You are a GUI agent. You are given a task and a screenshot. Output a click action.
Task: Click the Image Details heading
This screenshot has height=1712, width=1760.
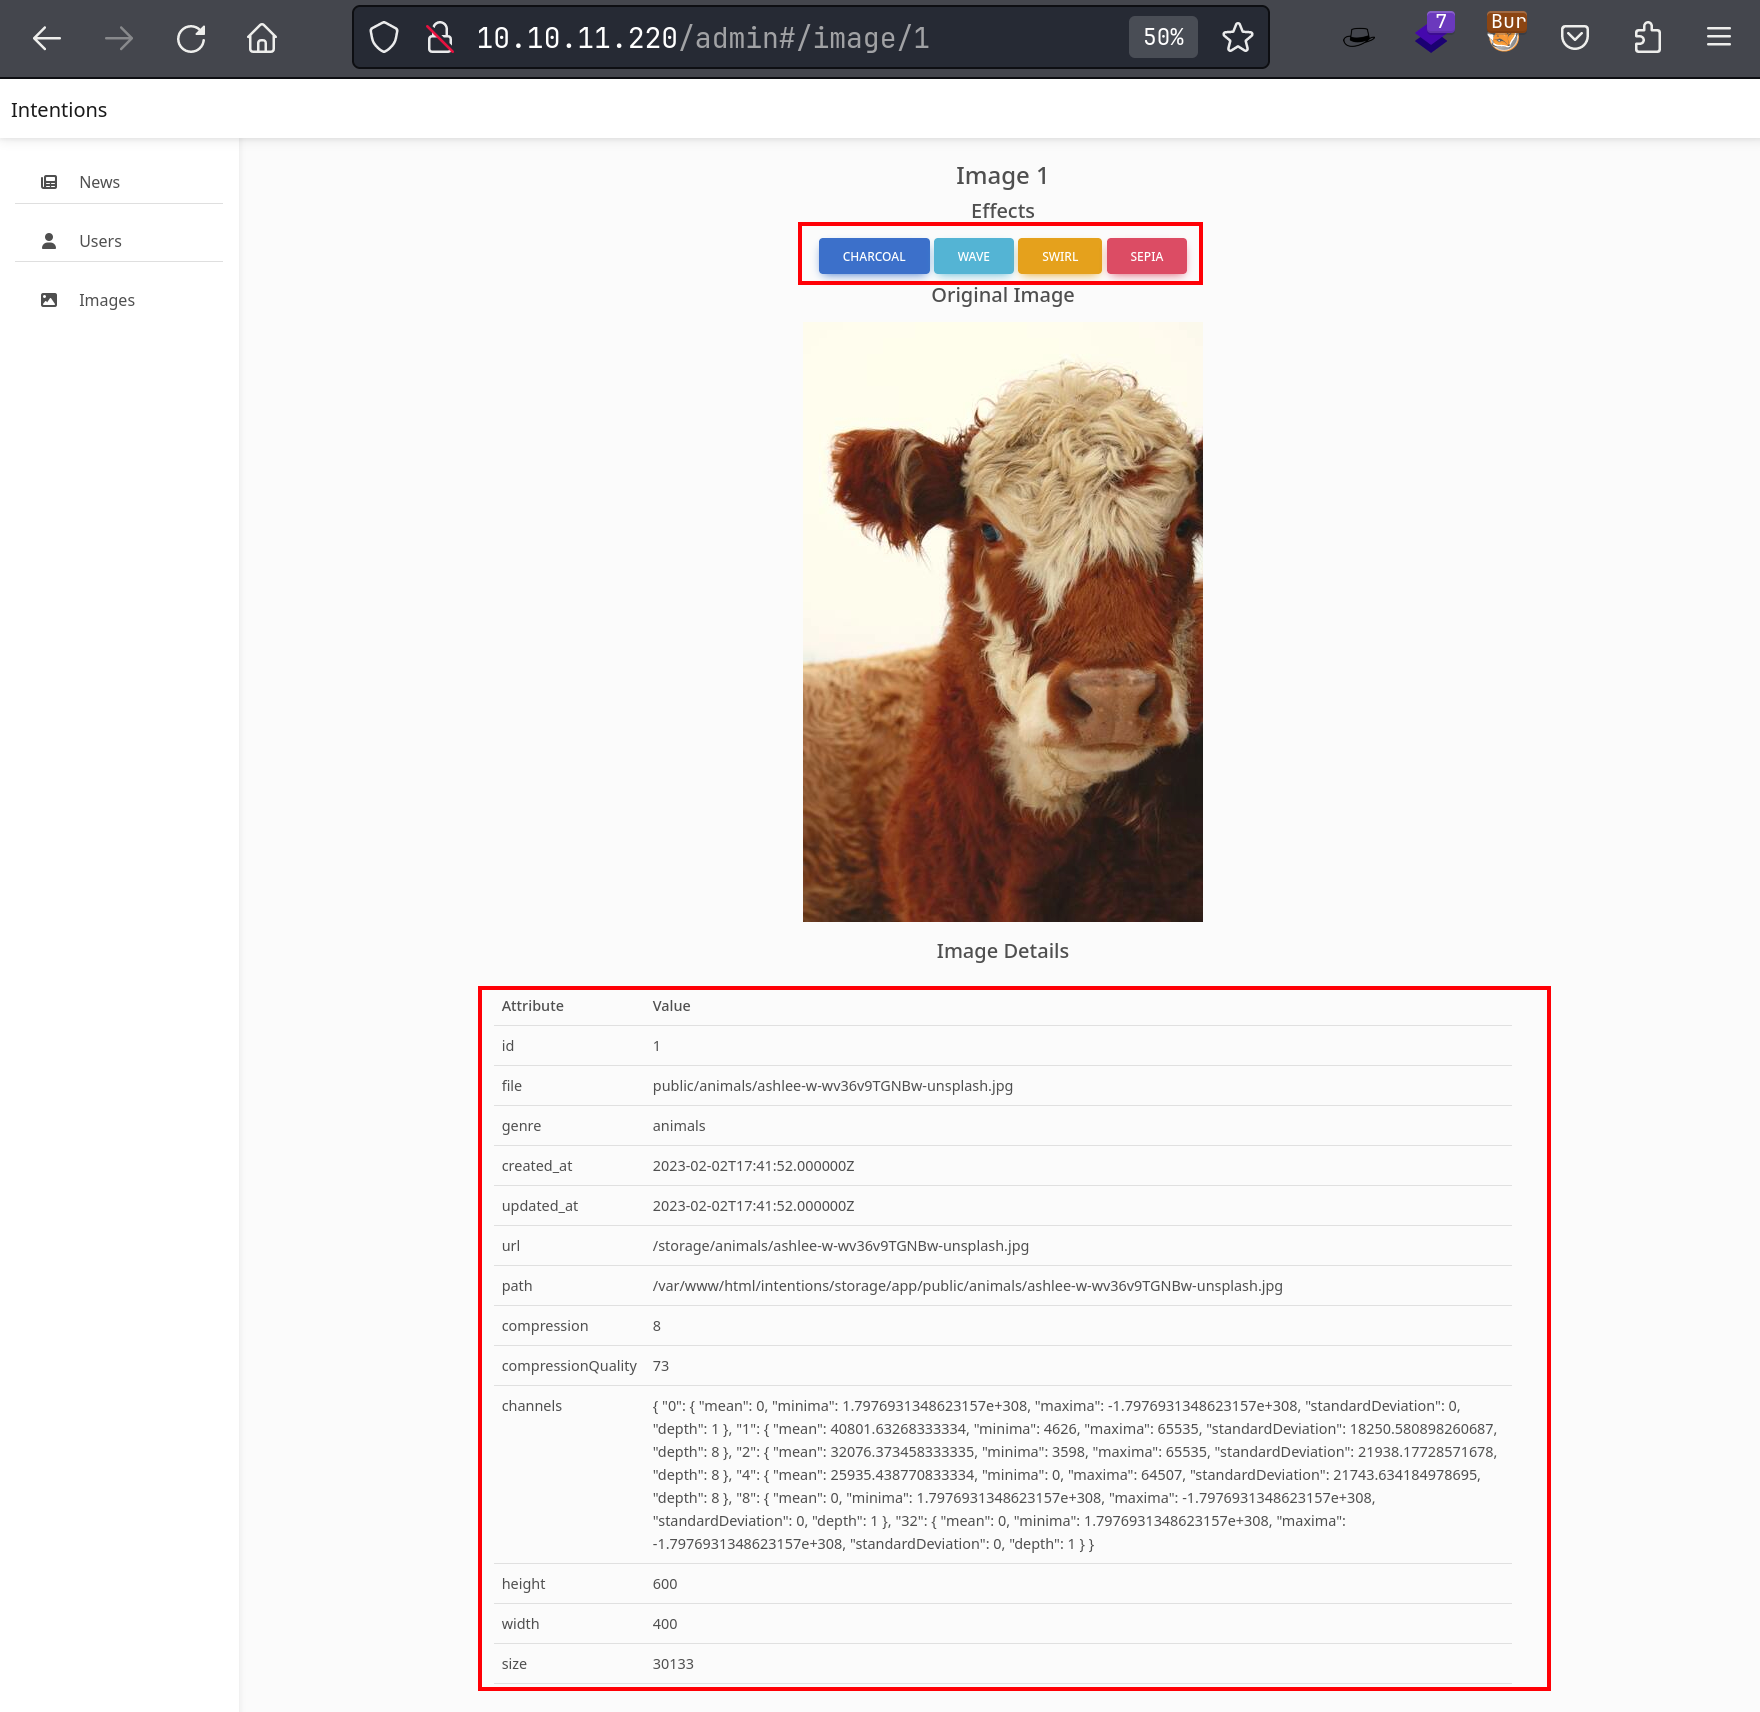pyautogui.click(x=1002, y=951)
